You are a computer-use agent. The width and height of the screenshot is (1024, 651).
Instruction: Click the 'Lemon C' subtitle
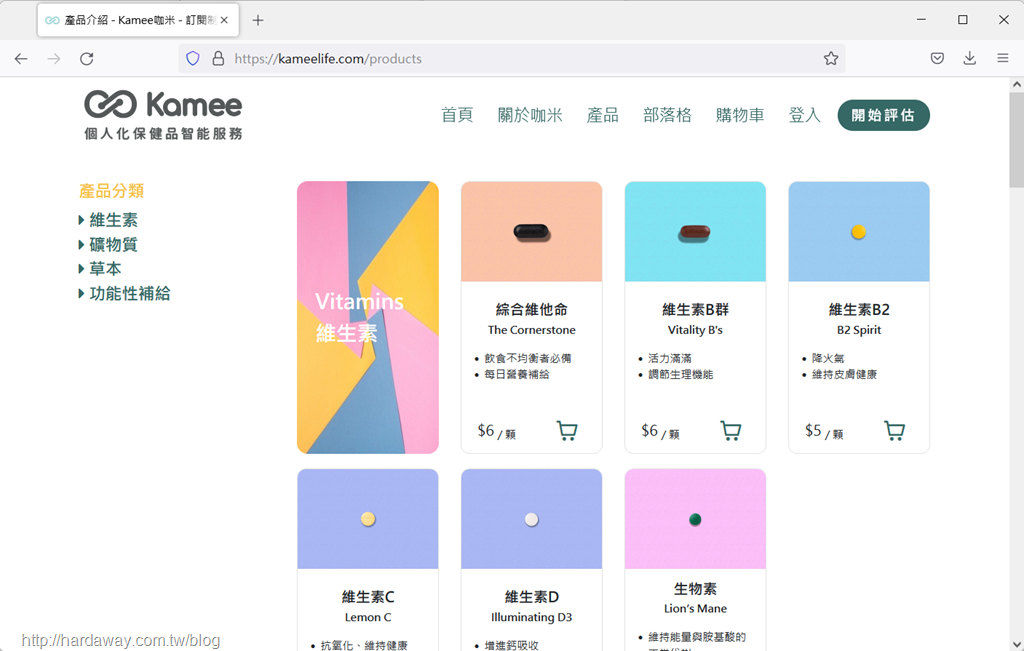[368, 617]
